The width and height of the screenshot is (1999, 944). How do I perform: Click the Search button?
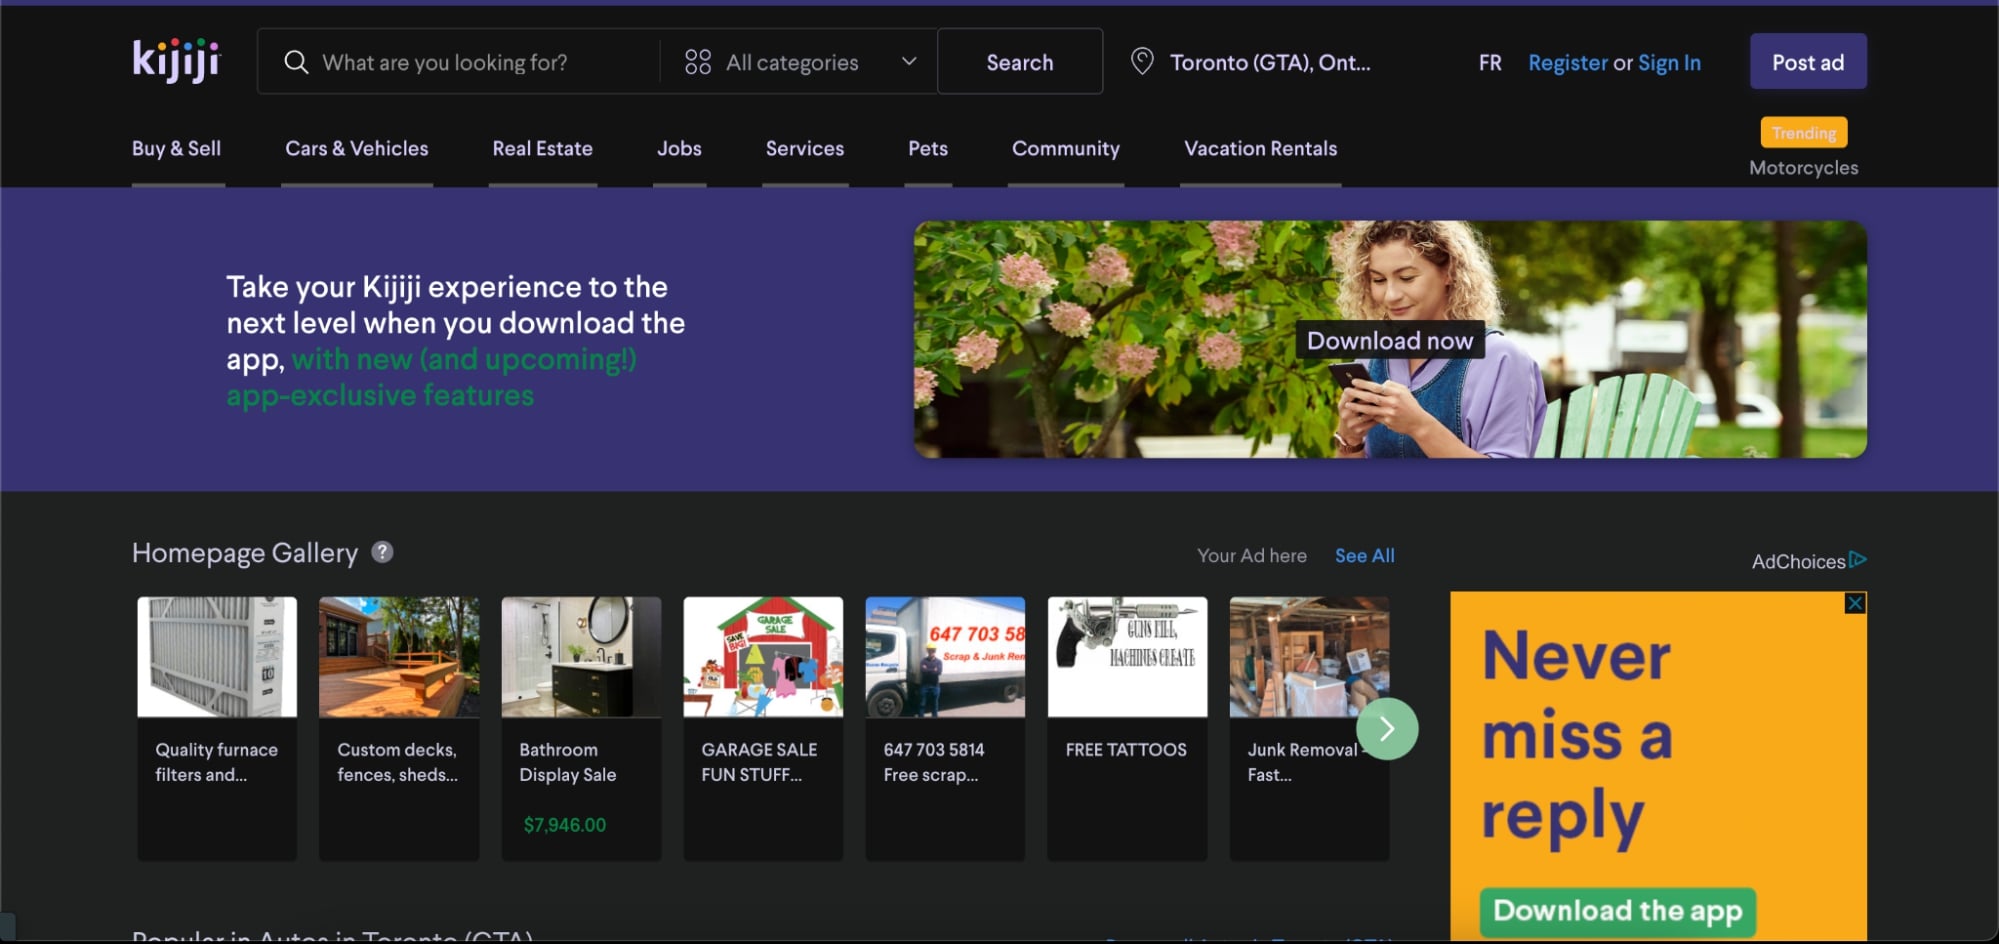pos(1020,62)
